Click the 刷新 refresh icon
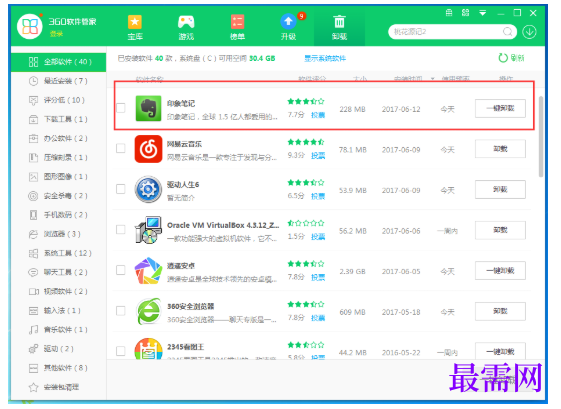The width and height of the screenshot is (561, 409). click(x=503, y=58)
